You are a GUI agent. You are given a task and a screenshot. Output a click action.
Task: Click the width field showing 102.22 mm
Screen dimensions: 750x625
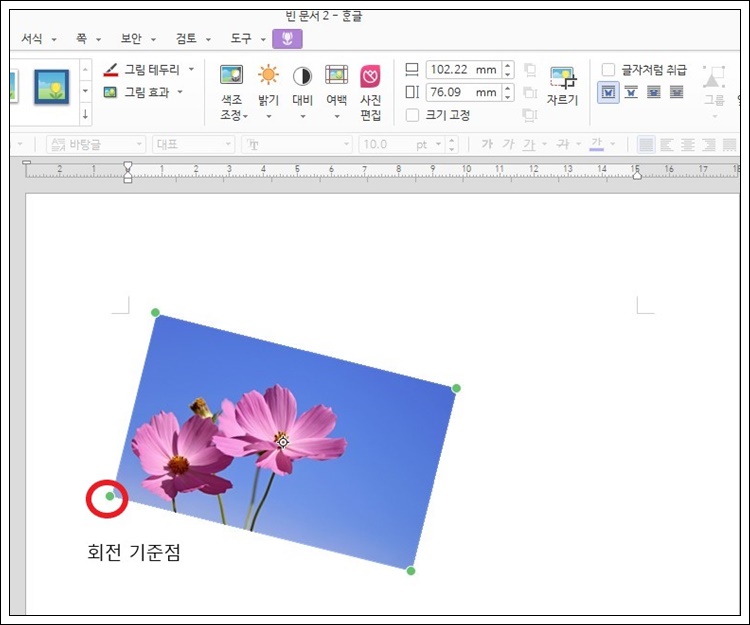(463, 69)
